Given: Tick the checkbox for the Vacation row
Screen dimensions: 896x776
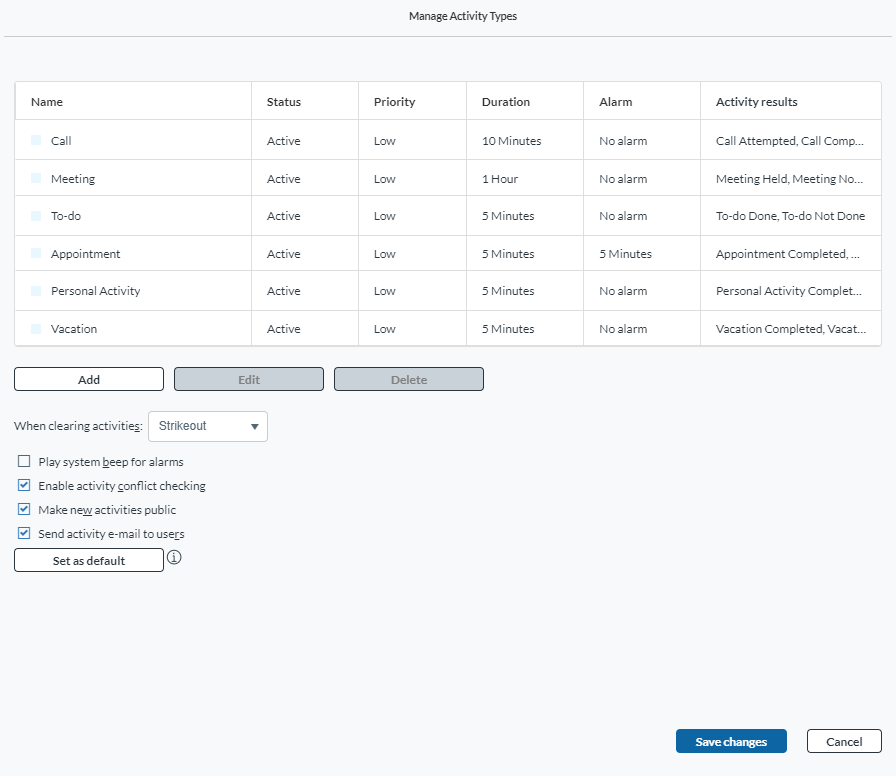Looking at the screenshot, I should pyautogui.click(x=36, y=329).
